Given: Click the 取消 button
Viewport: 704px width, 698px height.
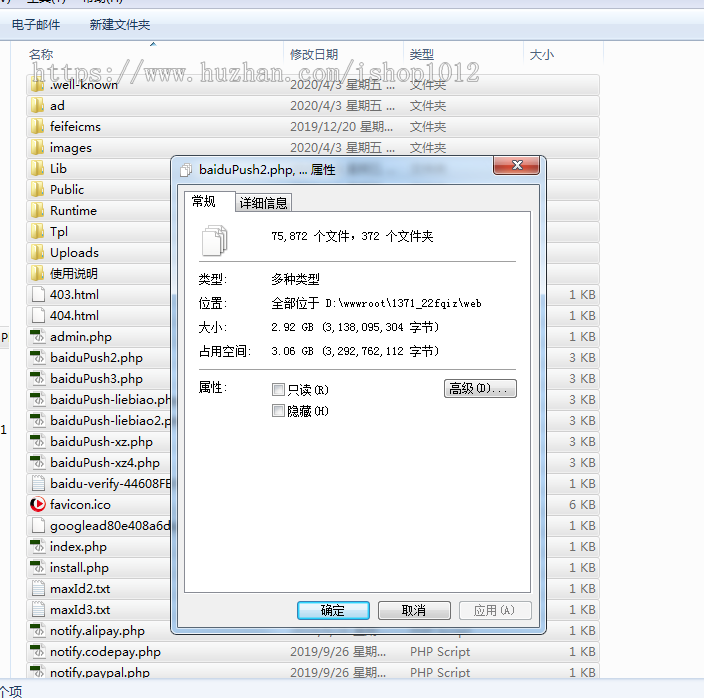Looking at the screenshot, I should pos(414,610).
